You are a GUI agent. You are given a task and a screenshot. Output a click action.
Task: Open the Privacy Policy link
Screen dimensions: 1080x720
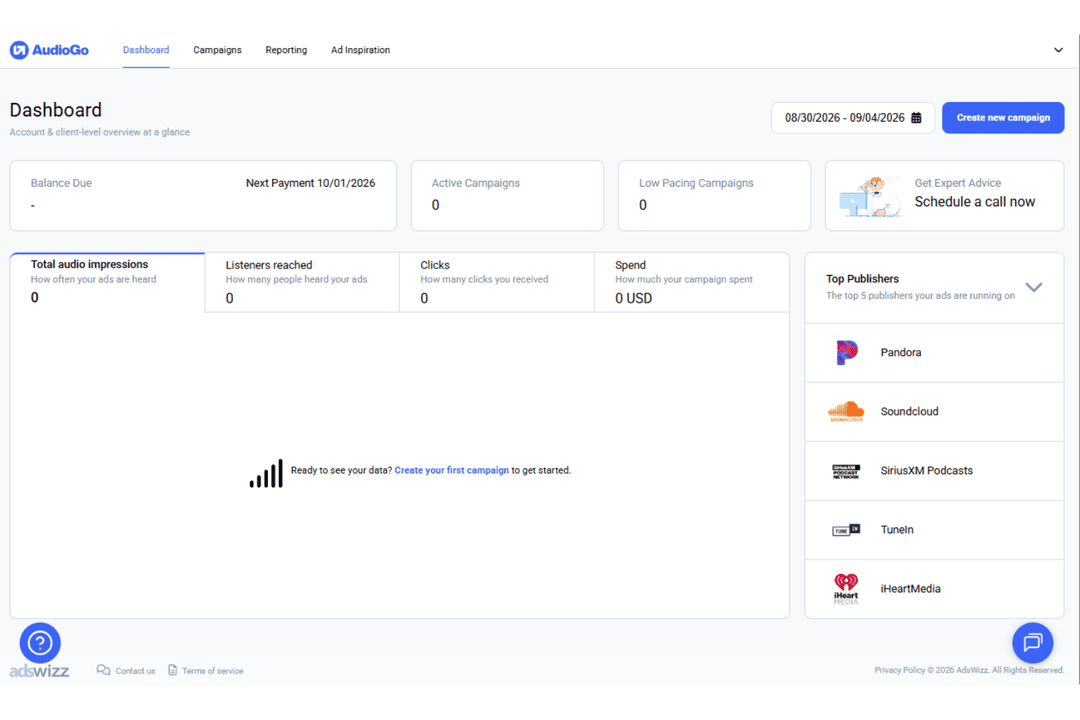[x=900, y=670]
